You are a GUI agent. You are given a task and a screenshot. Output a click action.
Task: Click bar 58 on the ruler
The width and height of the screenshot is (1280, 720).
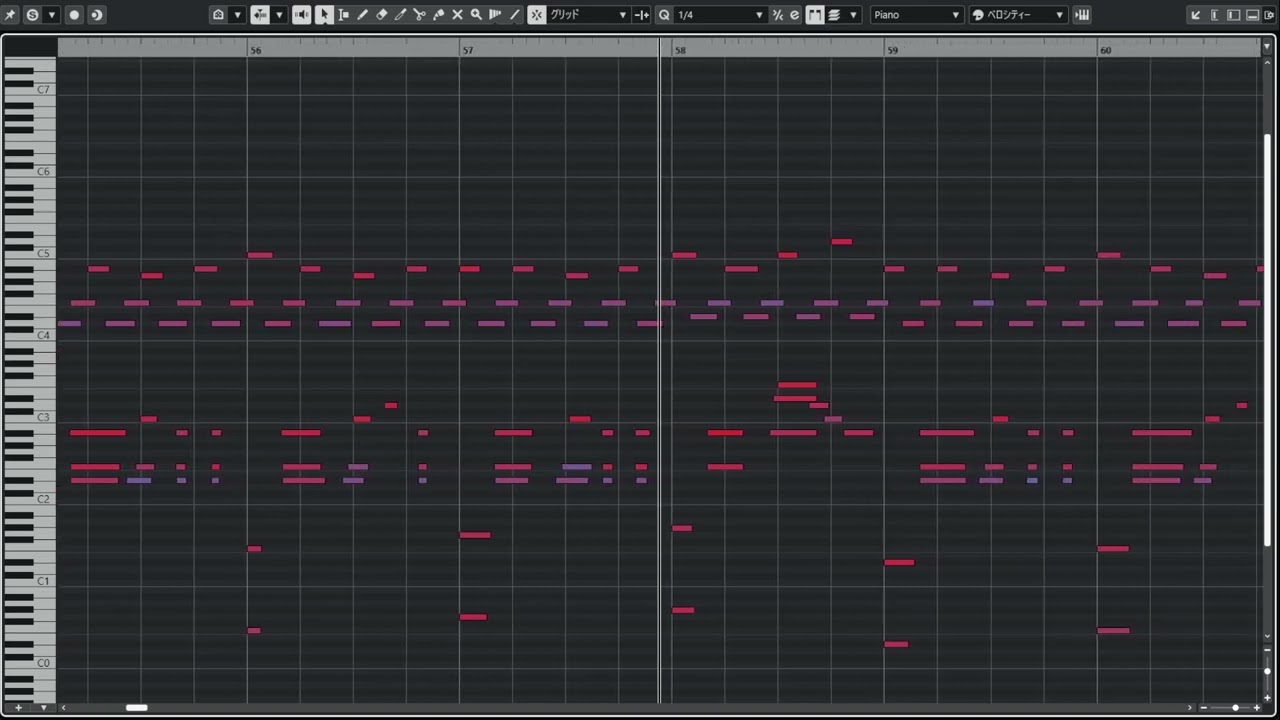point(680,50)
